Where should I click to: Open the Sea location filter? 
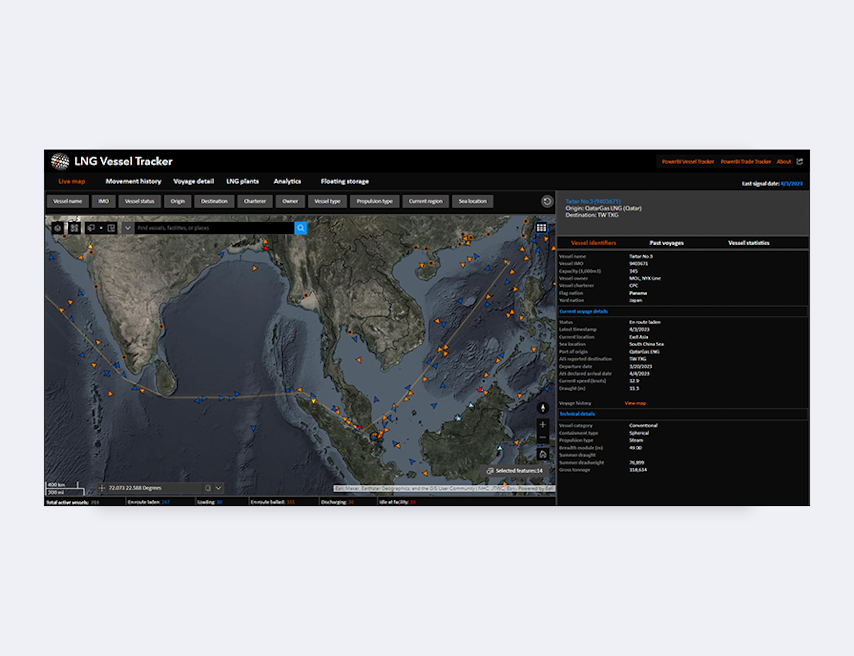pyautogui.click(x=473, y=202)
